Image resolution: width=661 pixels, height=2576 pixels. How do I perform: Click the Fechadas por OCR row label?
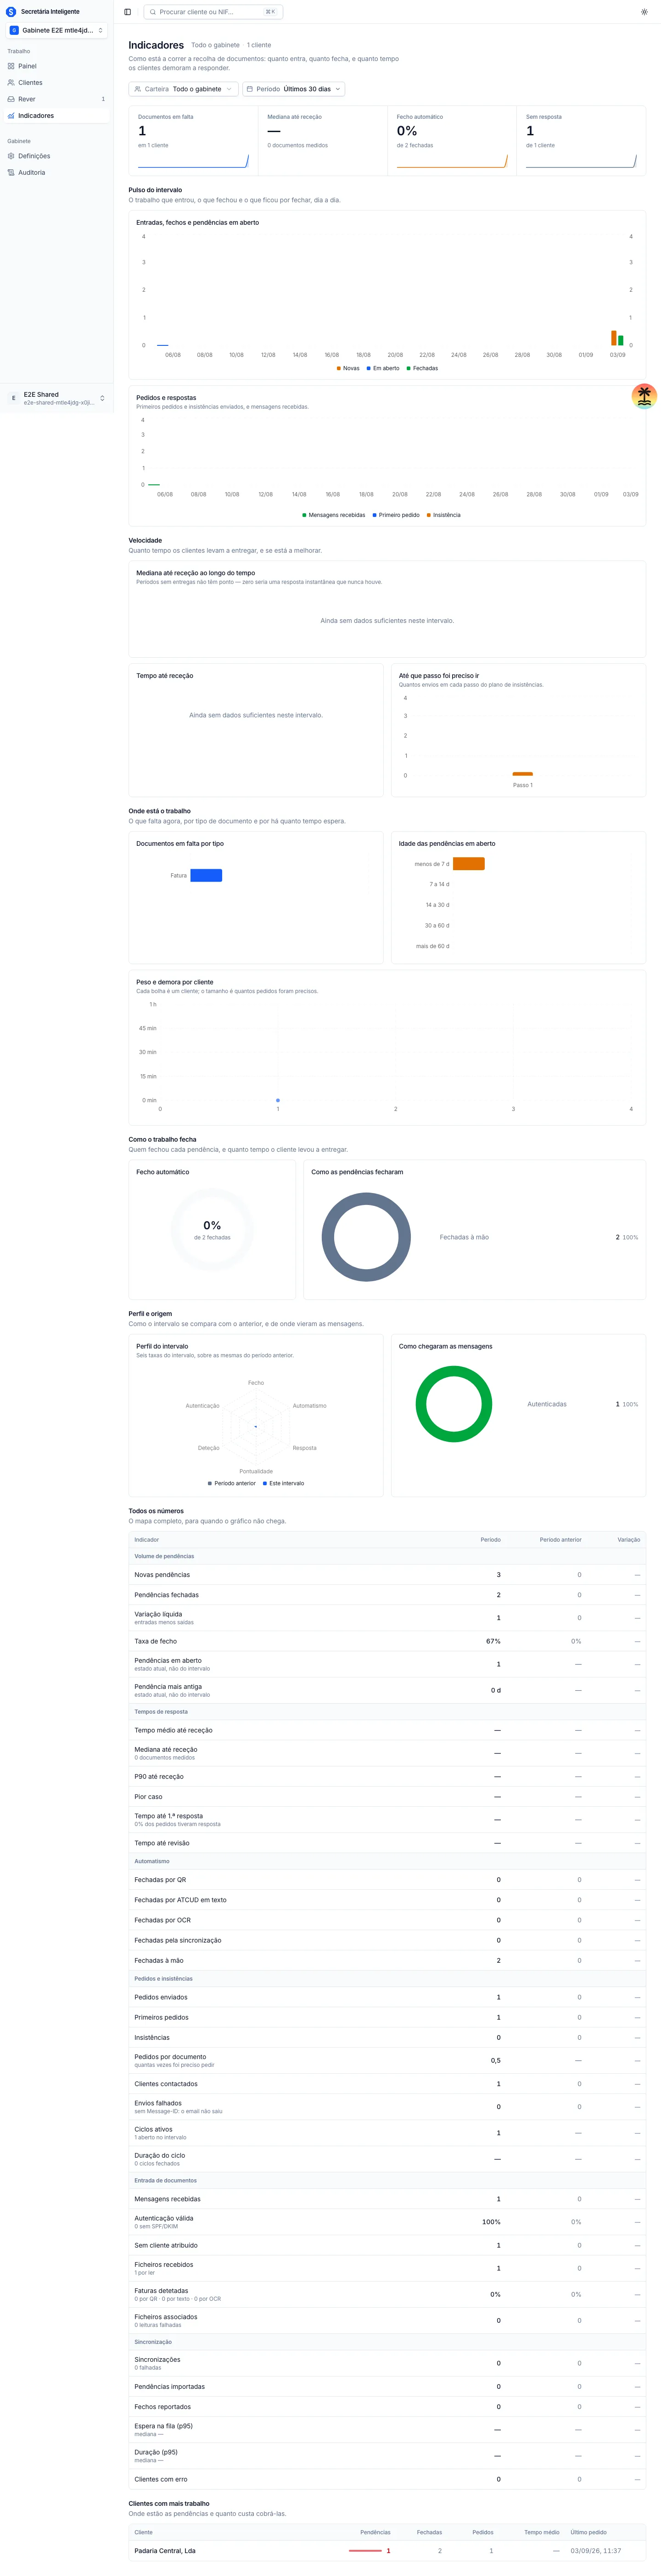click(x=163, y=1920)
